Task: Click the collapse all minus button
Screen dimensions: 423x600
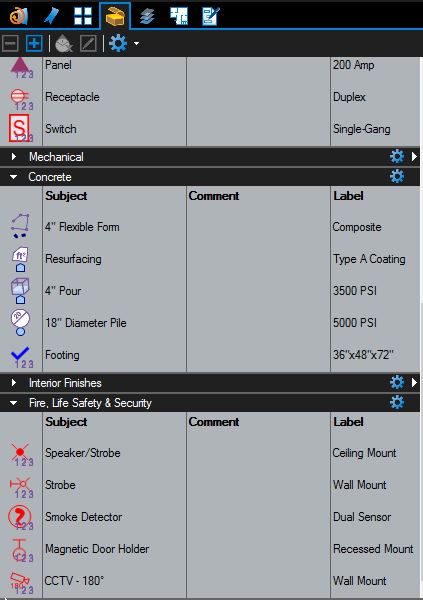Action: 10,43
